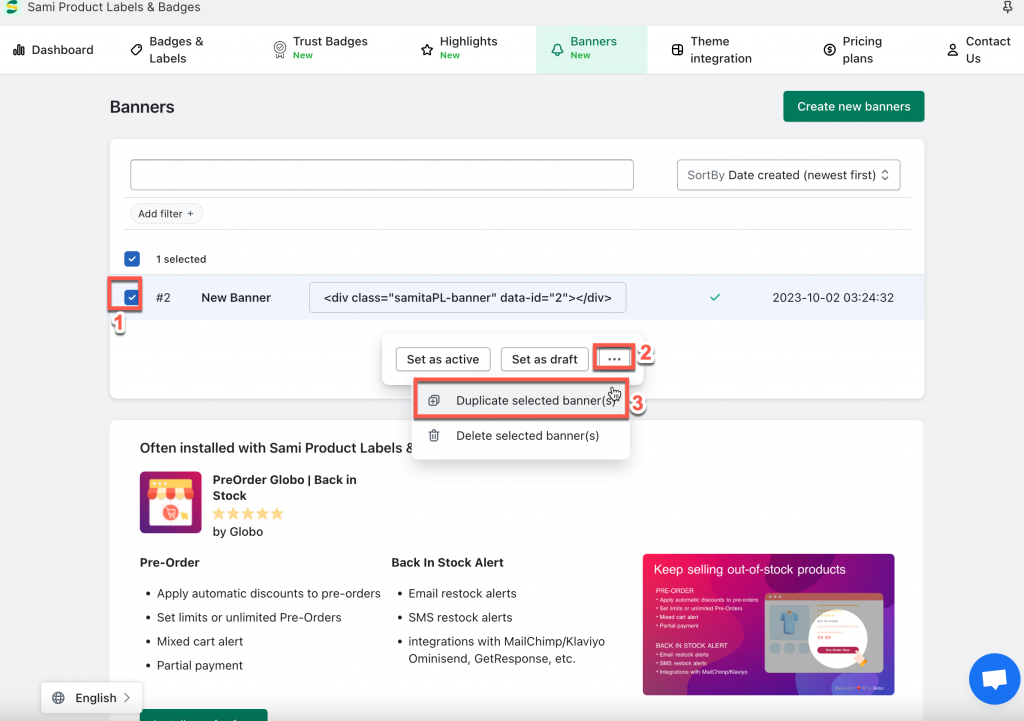1024x721 pixels.
Task: Open the Theme integration tab
Action: coord(712,50)
